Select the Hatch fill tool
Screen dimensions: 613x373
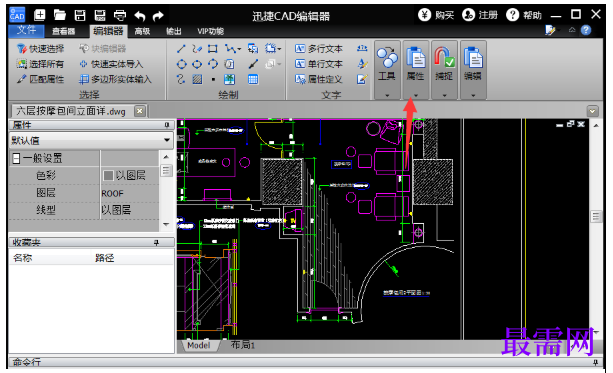click(197, 79)
